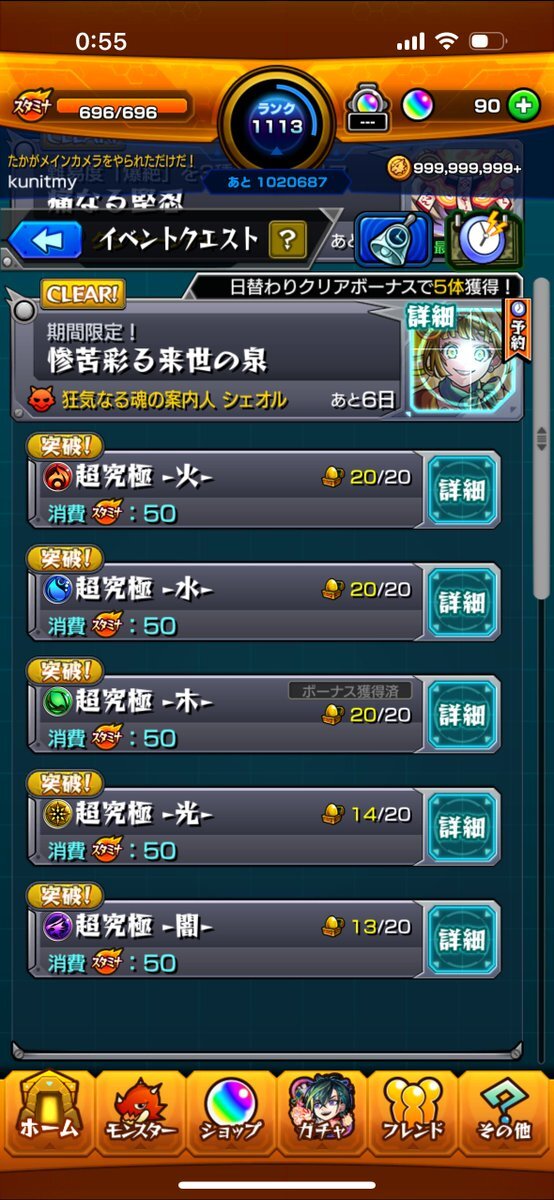This screenshot has width=554, height=1200.
Task: Click the quest list scrollbar handle
Action: (x=541, y=438)
